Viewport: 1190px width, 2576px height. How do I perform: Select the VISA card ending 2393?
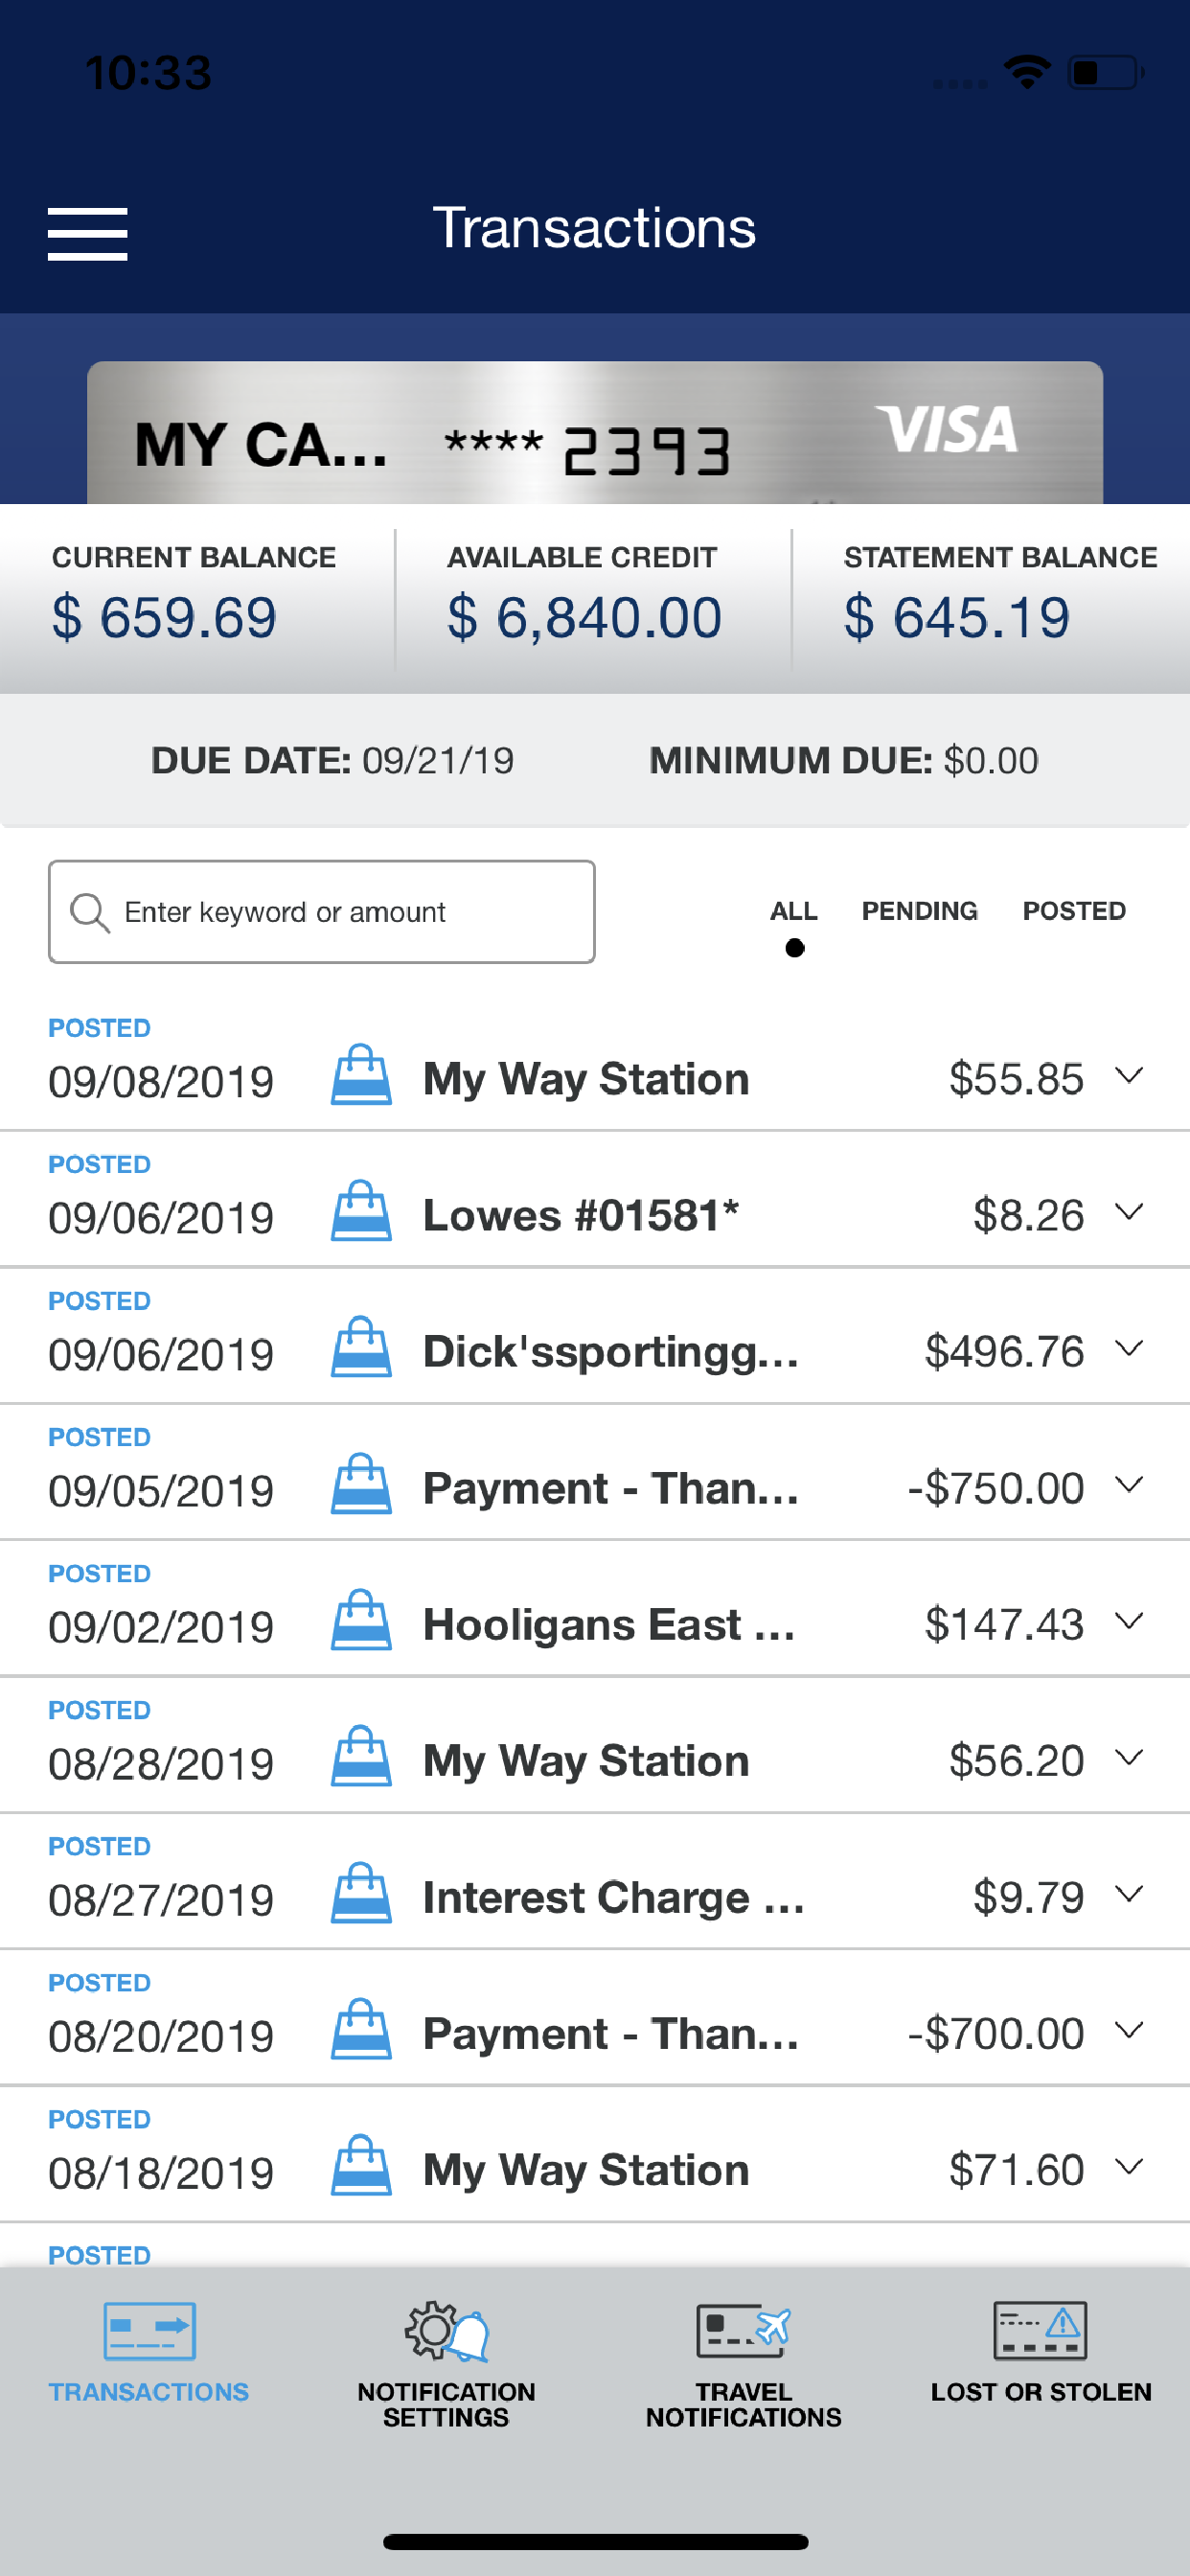point(595,433)
